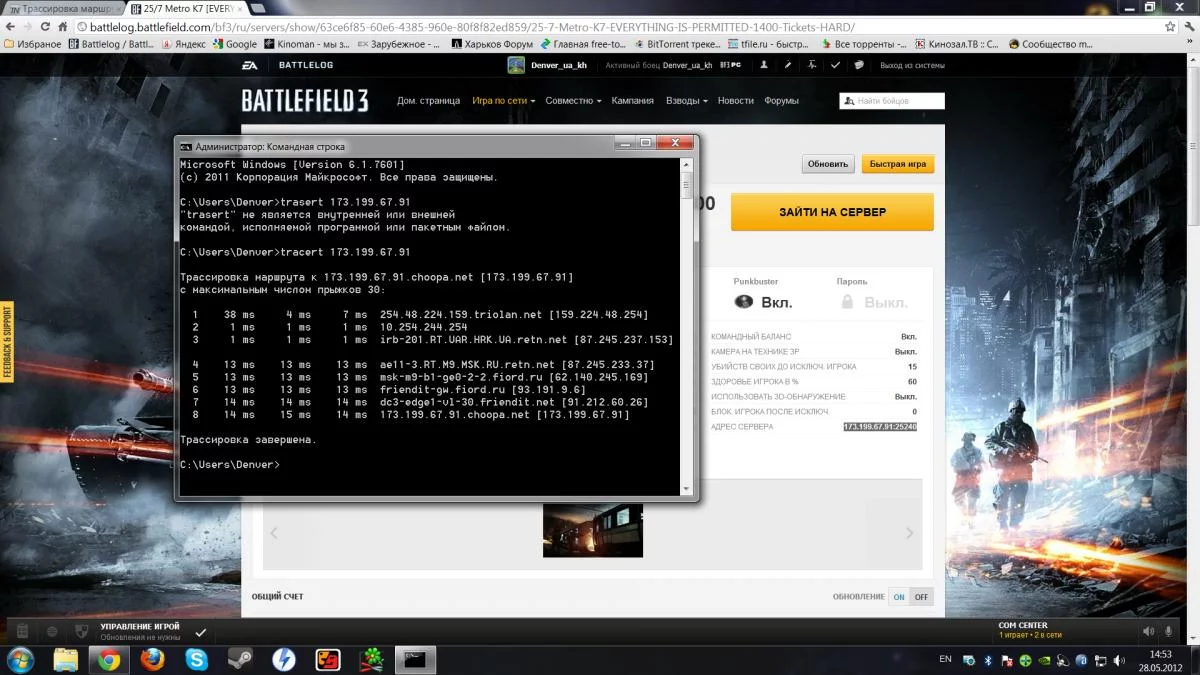Click the EA logo in Battlelog header
1200x675 pixels.
pyautogui.click(x=249, y=65)
